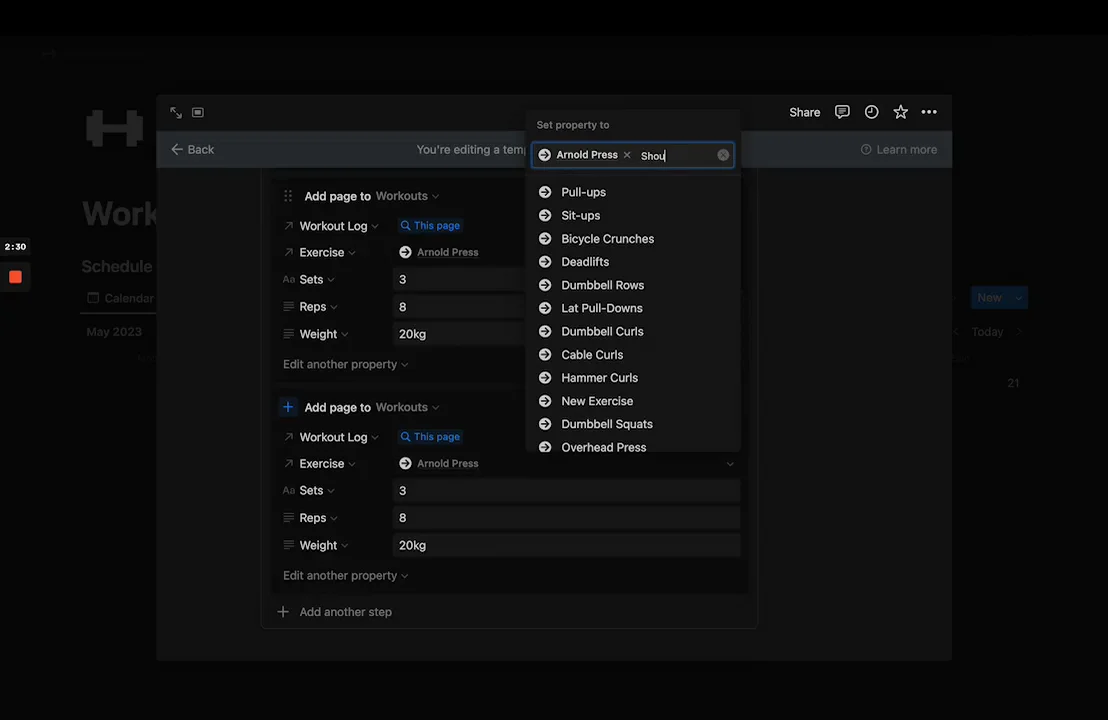Click the Share button
1108x720 pixels.
[x=804, y=112]
